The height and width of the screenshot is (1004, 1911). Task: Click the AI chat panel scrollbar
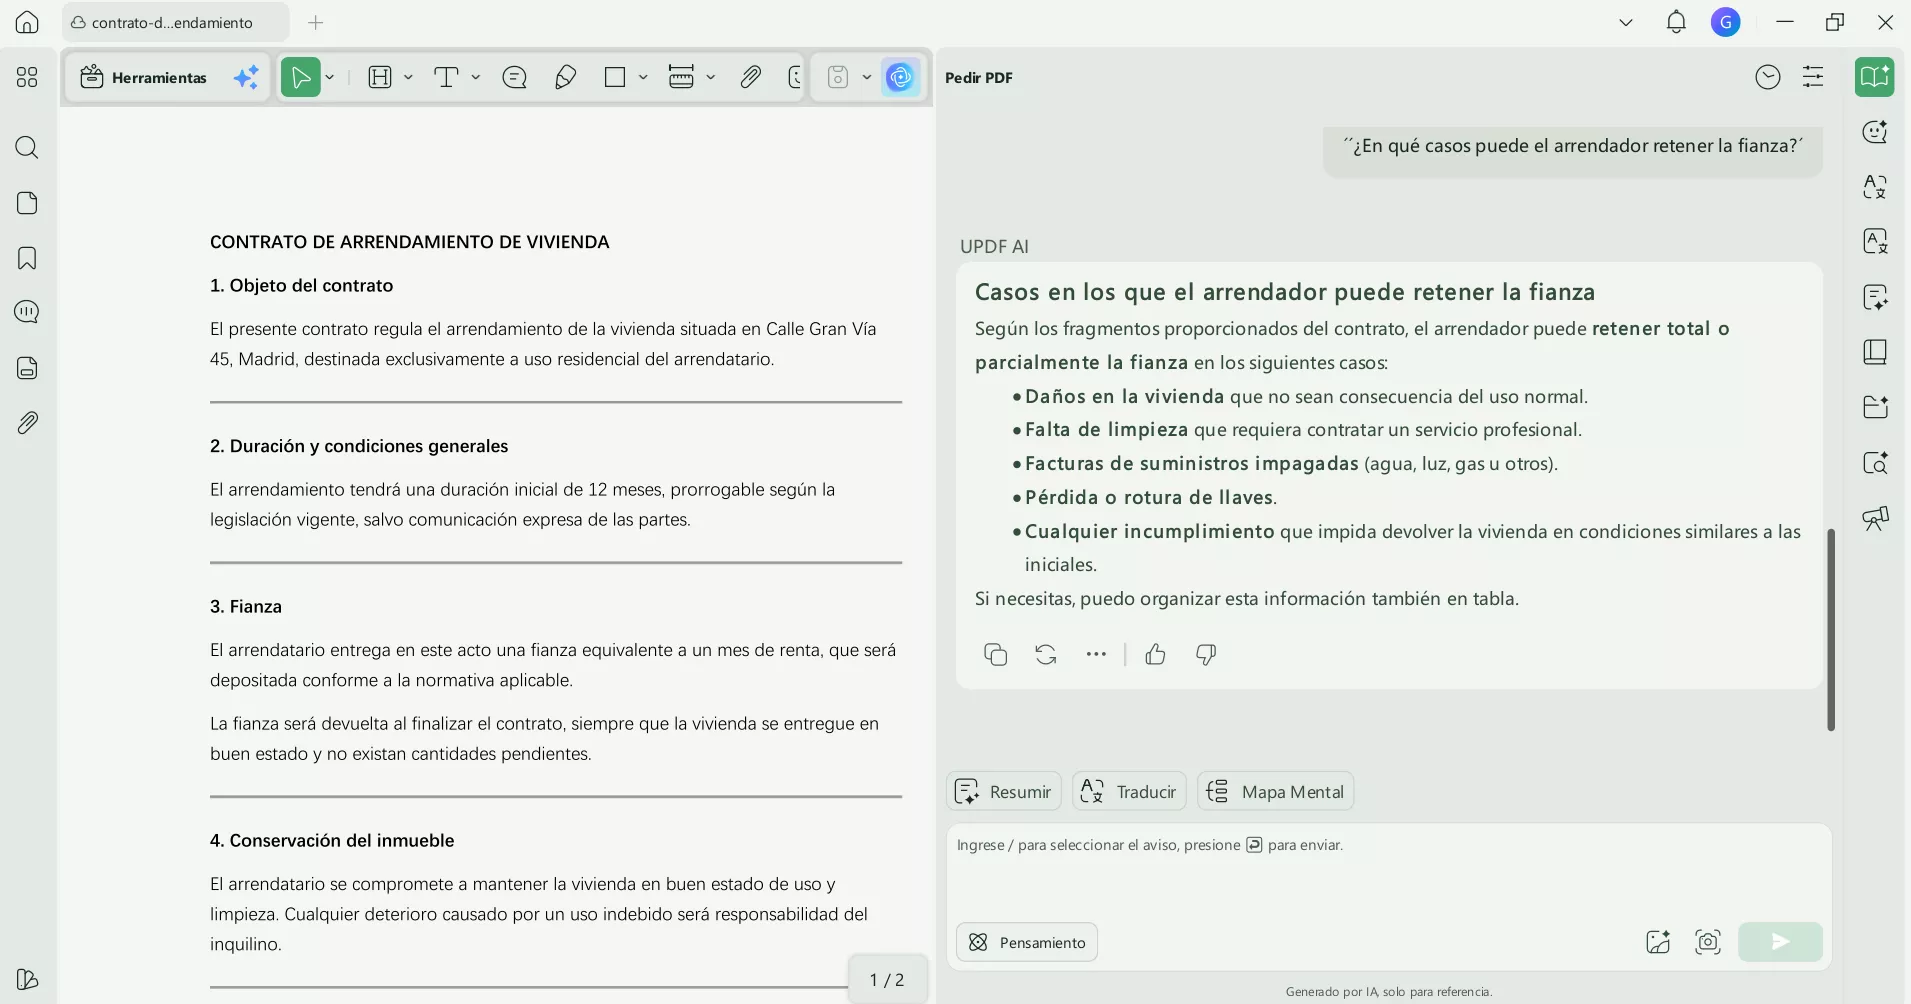[x=1831, y=630]
